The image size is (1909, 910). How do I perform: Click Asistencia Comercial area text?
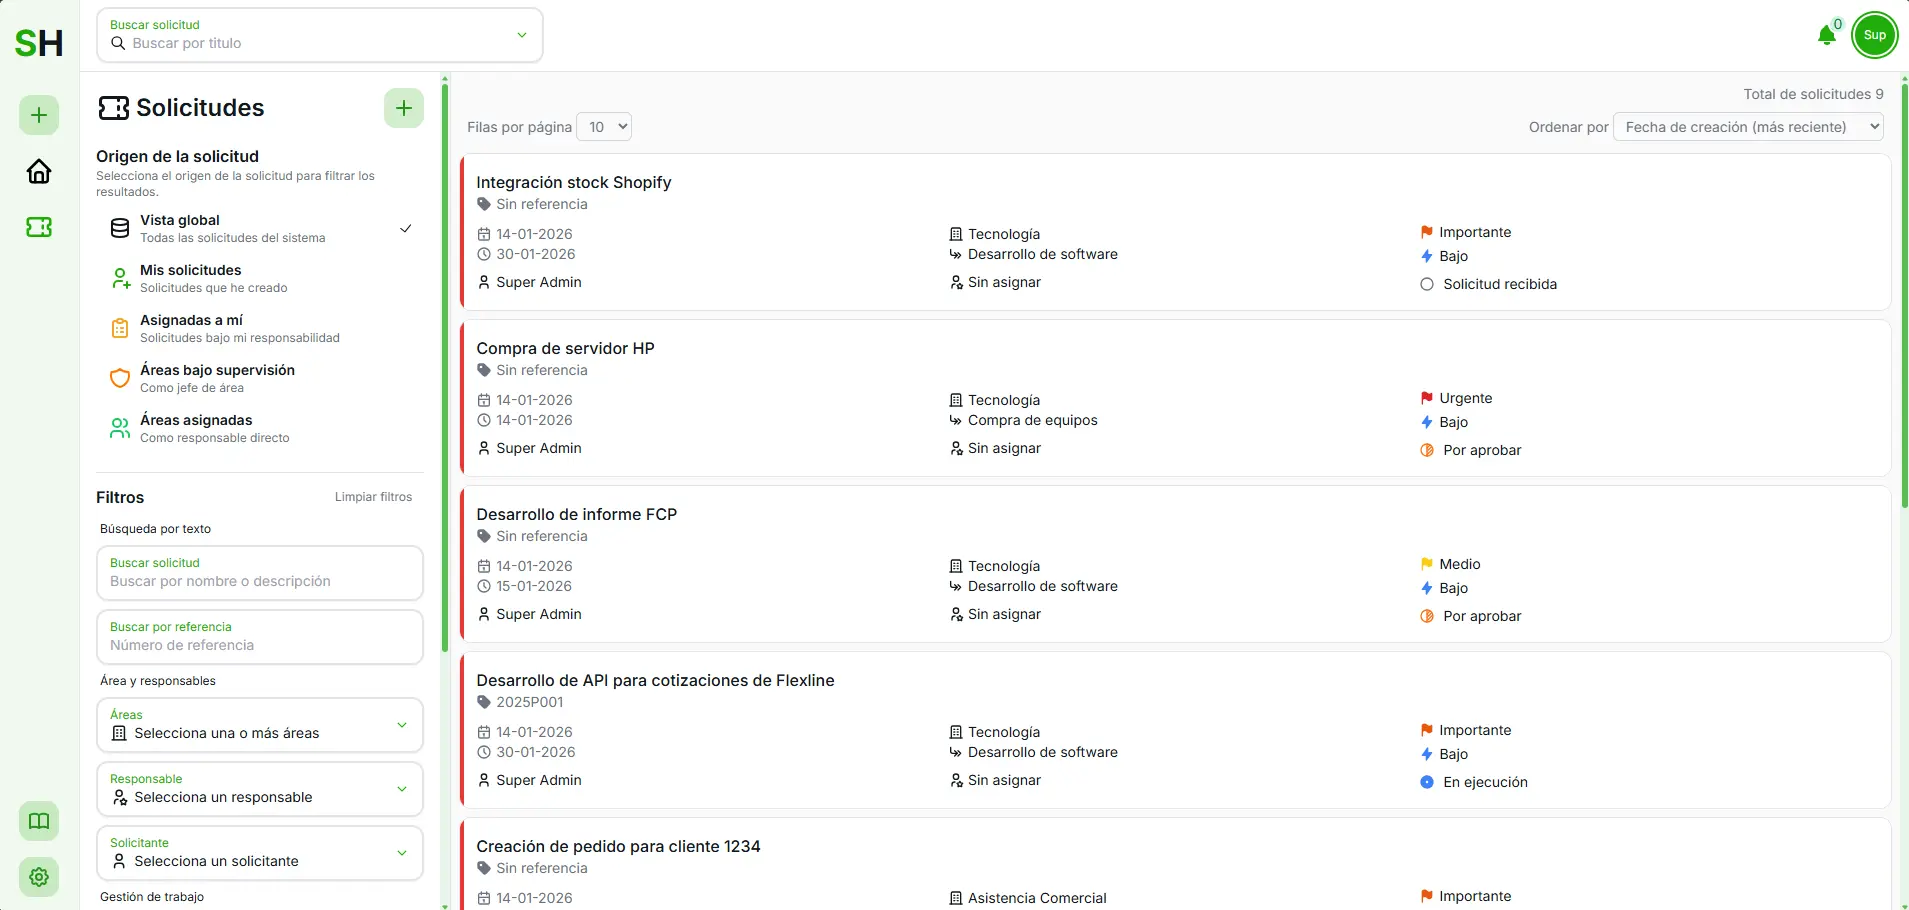point(1037,898)
